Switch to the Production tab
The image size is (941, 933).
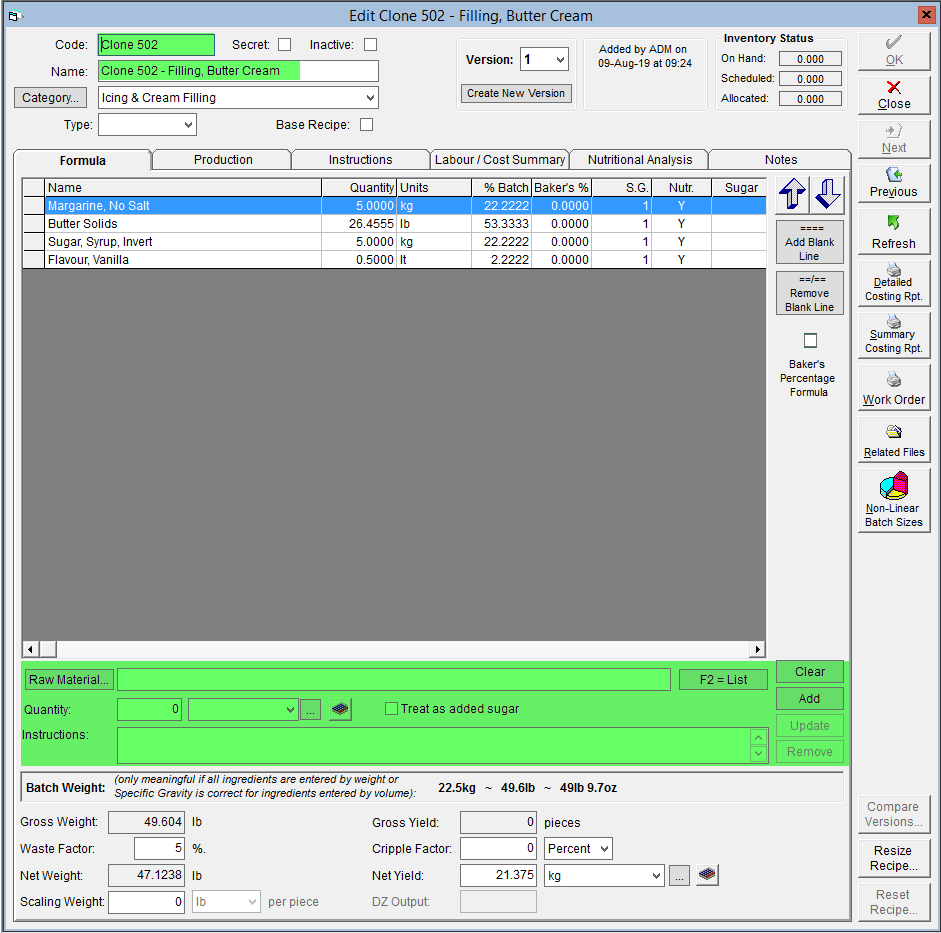(x=223, y=160)
